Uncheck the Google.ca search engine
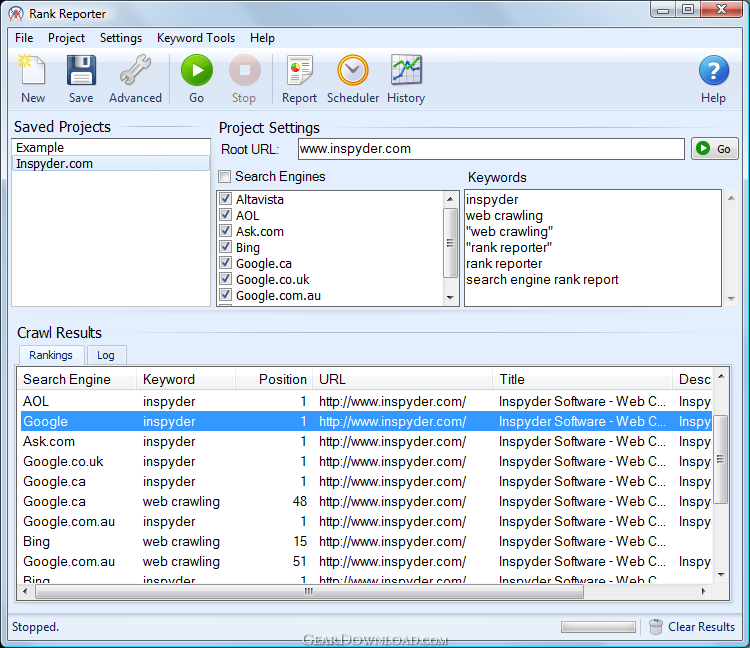The height and width of the screenshot is (648, 750). [x=225, y=263]
